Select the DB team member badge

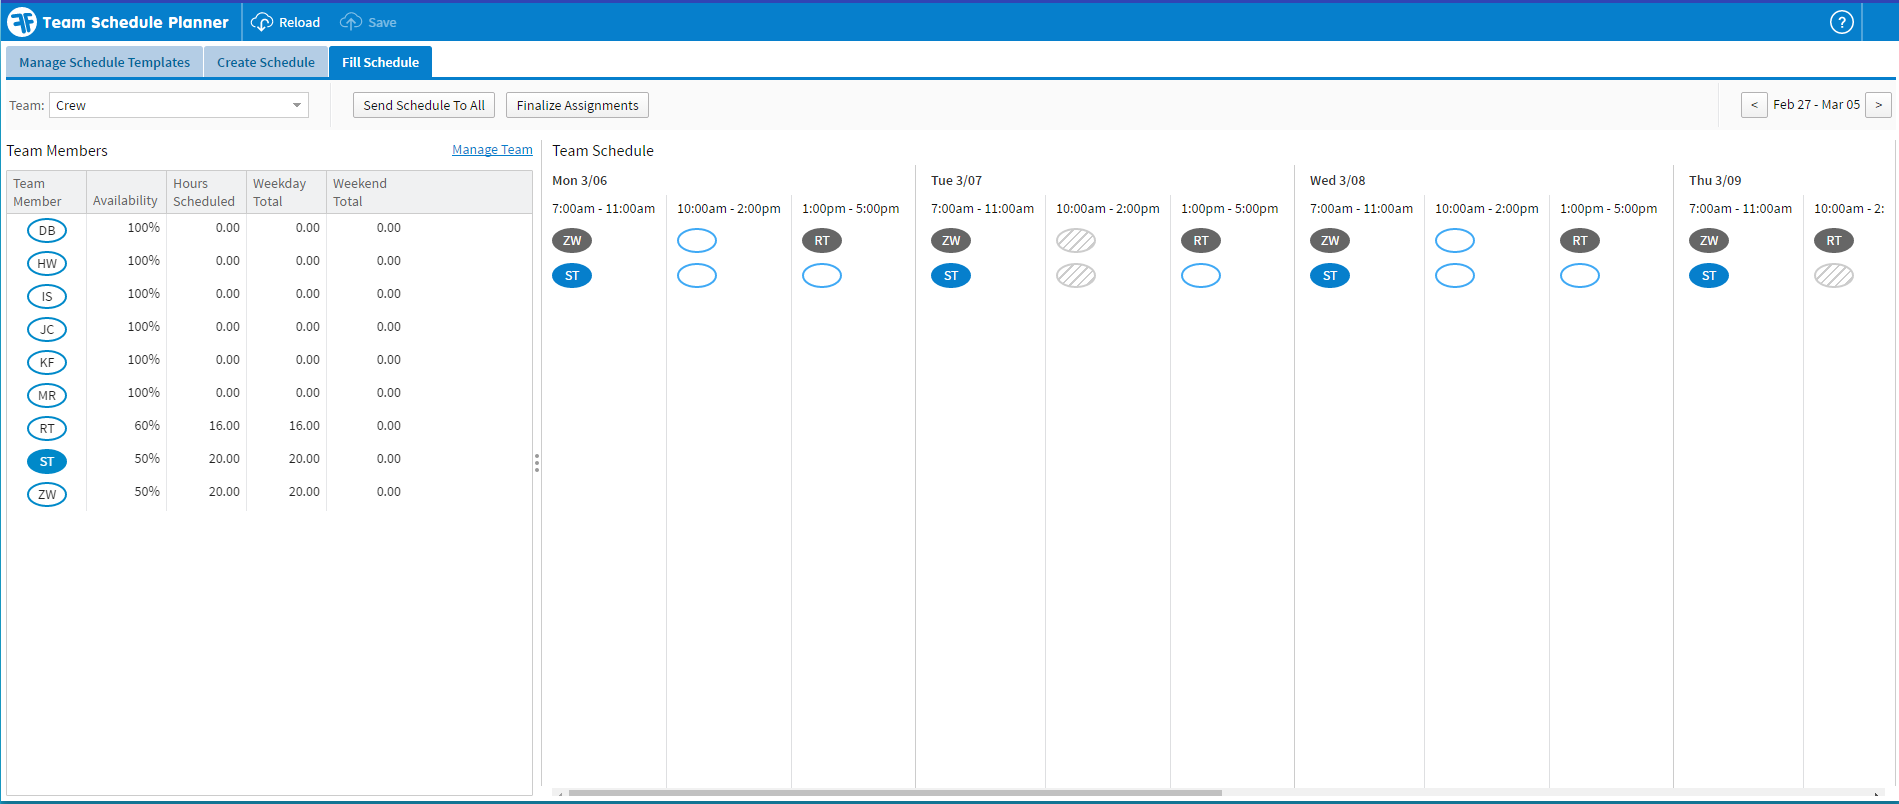point(47,231)
